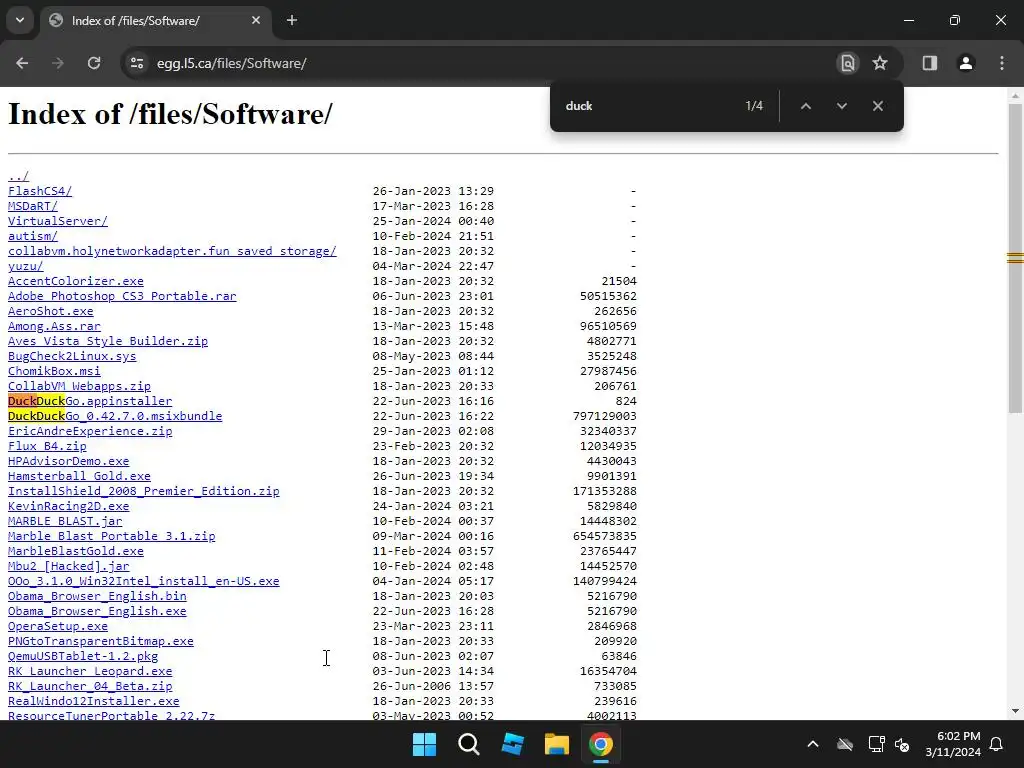This screenshot has width=1024, height=768.
Task: View site information icon in address bar
Action: click(137, 63)
